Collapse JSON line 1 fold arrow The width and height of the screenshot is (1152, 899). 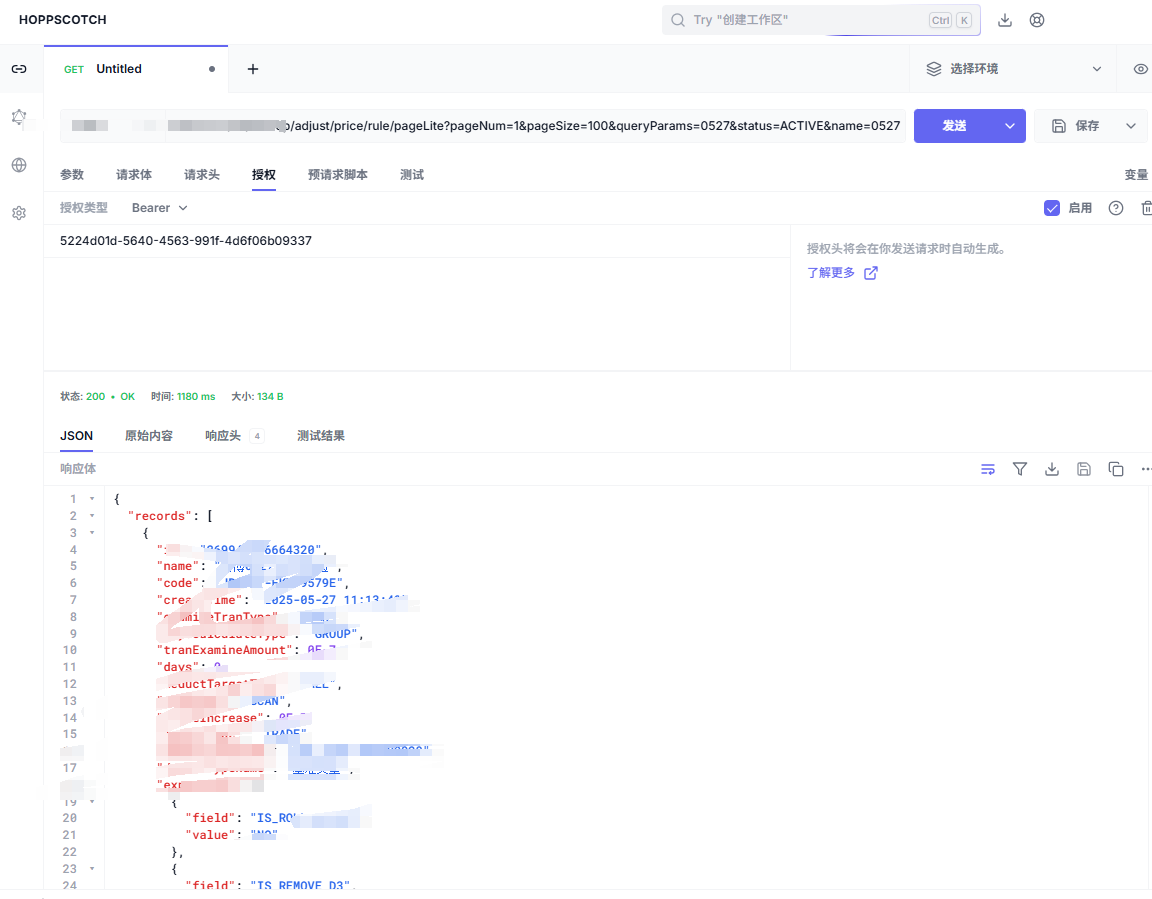[92, 499]
